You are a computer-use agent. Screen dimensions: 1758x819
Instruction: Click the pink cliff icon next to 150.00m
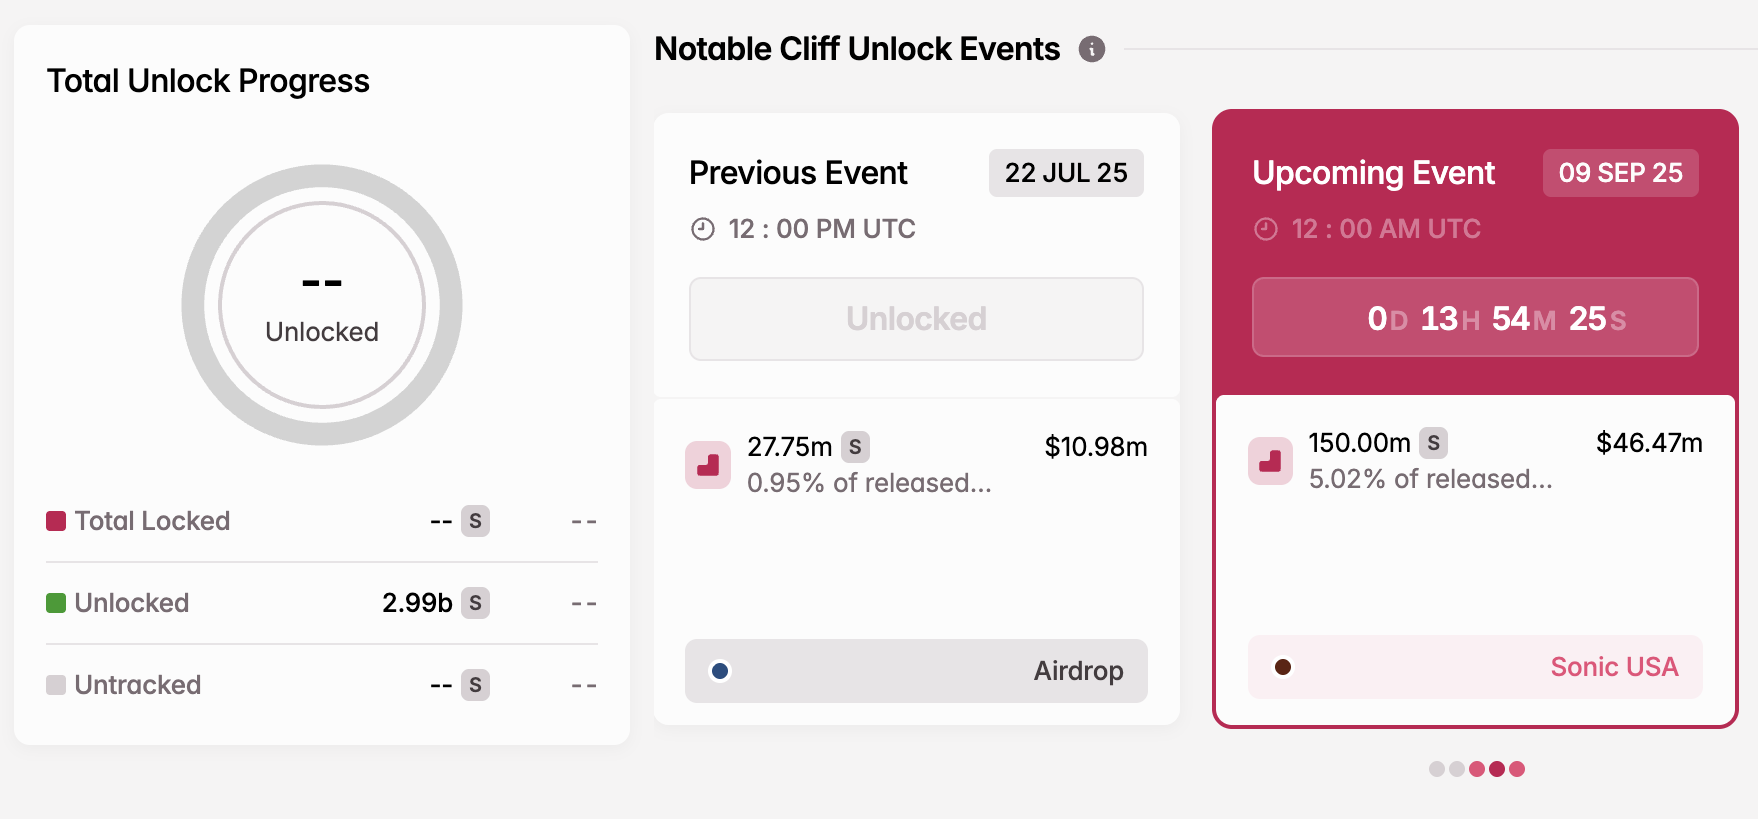point(1271,461)
